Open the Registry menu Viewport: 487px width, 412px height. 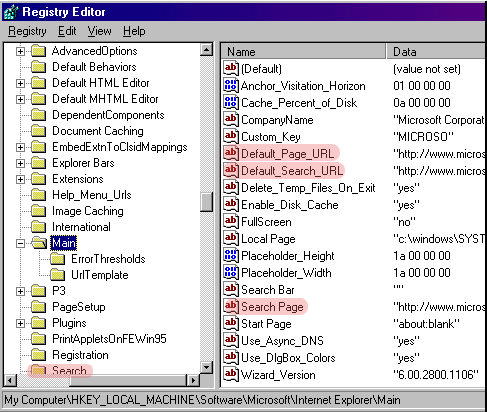point(27,31)
